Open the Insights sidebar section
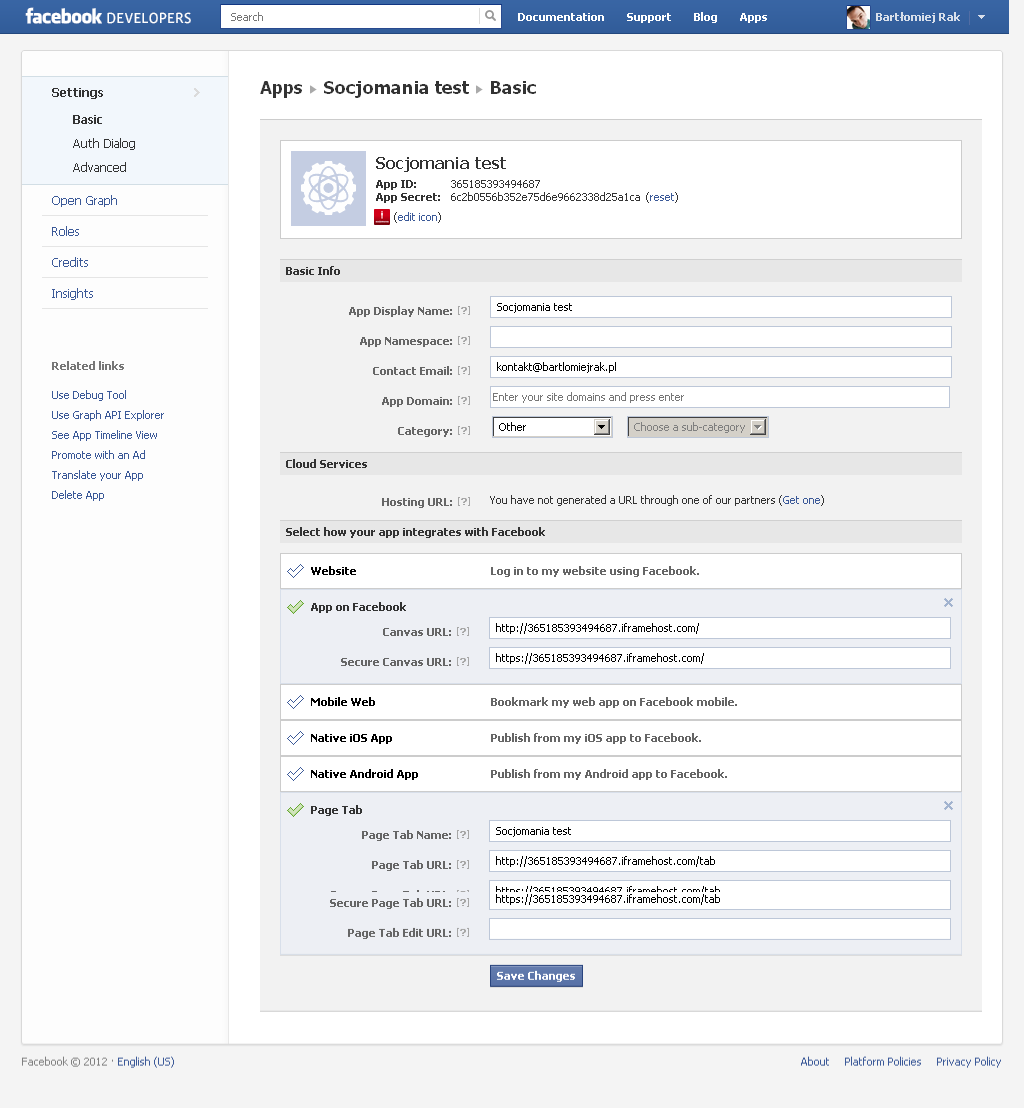 (x=72, y=294)
